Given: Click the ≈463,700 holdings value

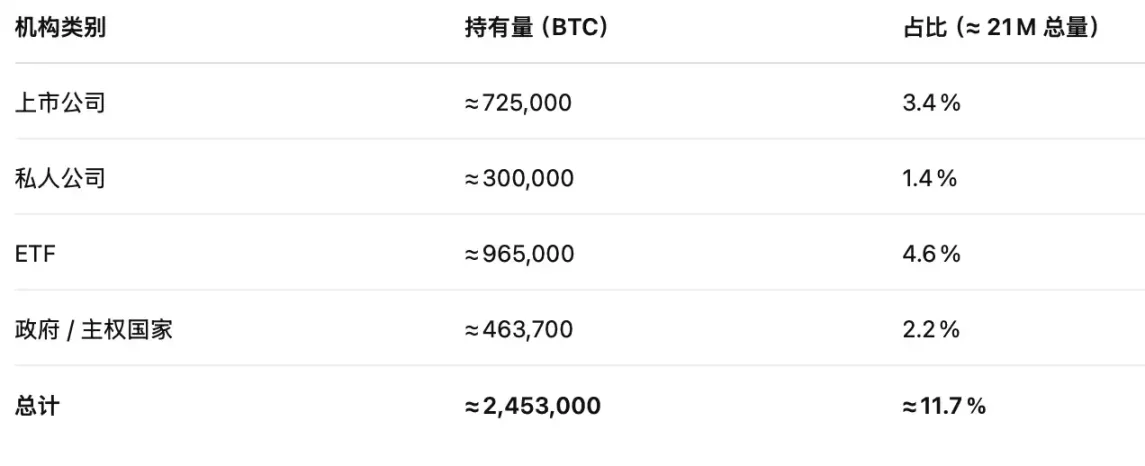Looking at the screenshot, I should [x=519, y=330].
